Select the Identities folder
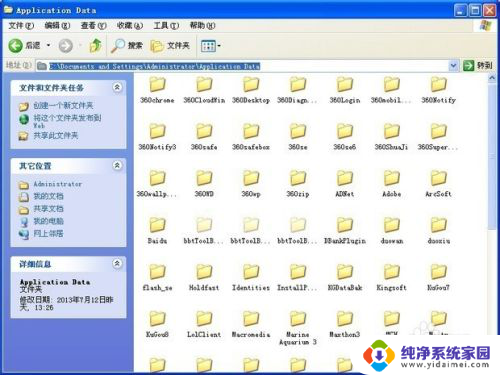This screenshot has width=500, height=375. (251, 278)
